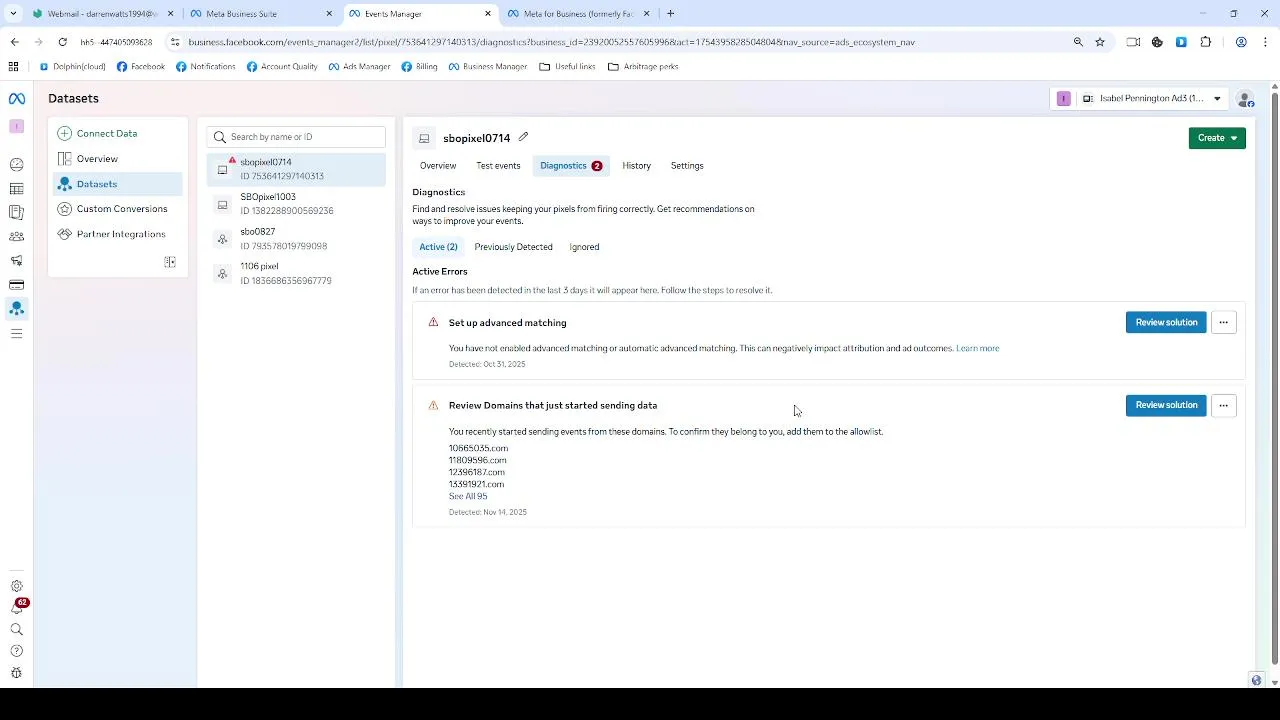Screen dimensions: 1280x720
Task: Open the Help question mark icon
Action: (x=16, y=651)
